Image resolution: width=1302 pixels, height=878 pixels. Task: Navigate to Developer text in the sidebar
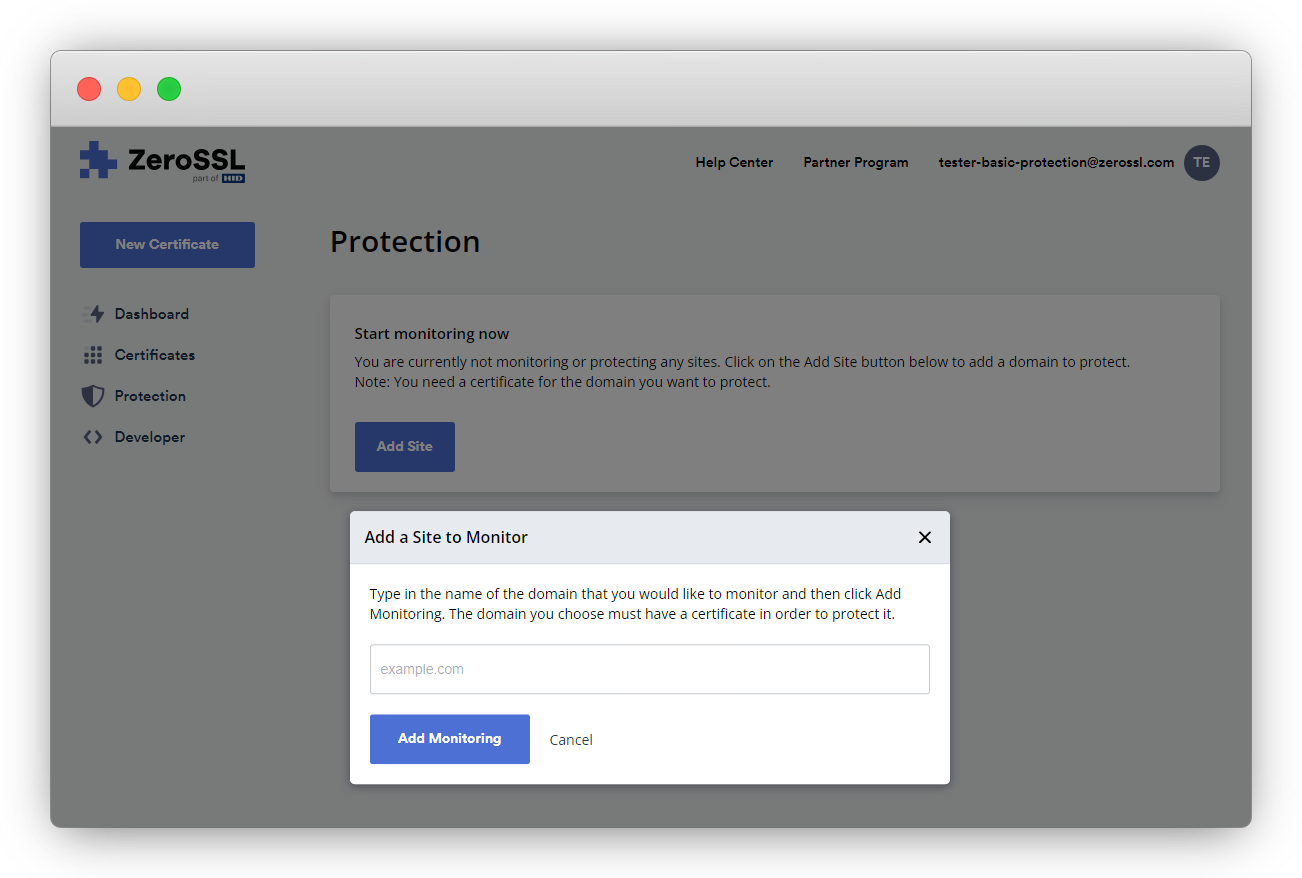coord(150,437)
